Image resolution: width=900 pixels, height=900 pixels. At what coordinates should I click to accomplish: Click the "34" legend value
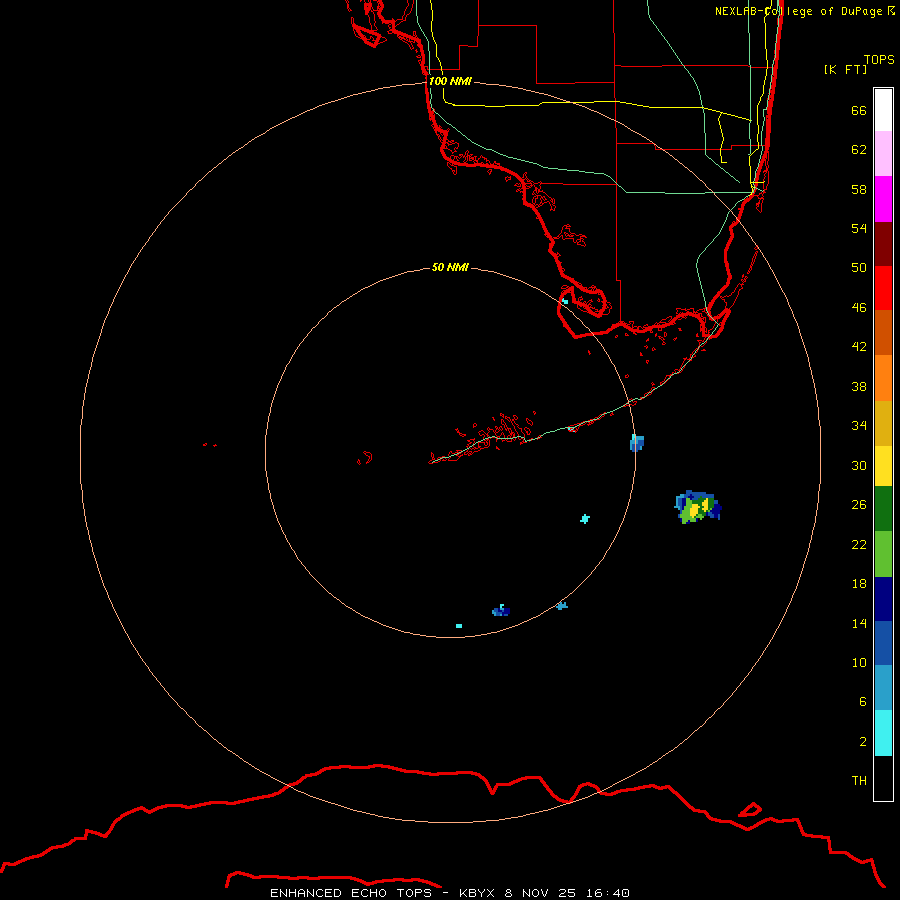coord(859,426)
